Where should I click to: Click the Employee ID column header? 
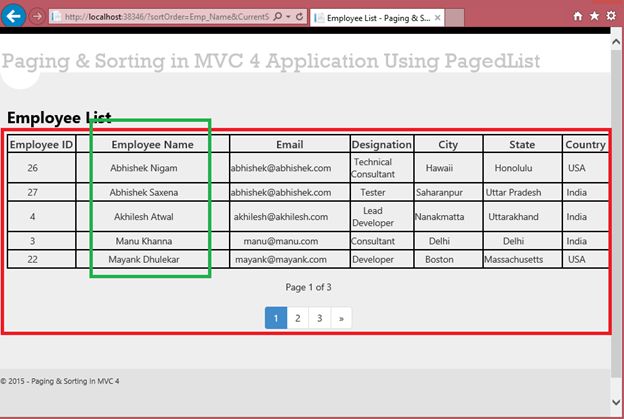coord(41,144)
